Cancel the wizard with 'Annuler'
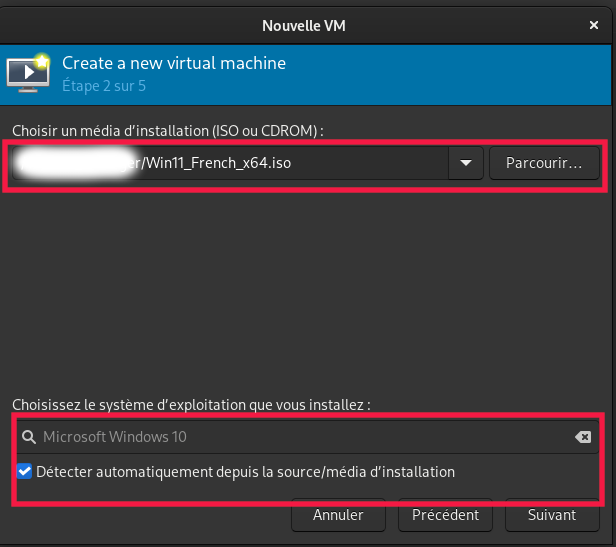Image resolution: width=616 pixels, height=547 pixels. click(338, 515)
